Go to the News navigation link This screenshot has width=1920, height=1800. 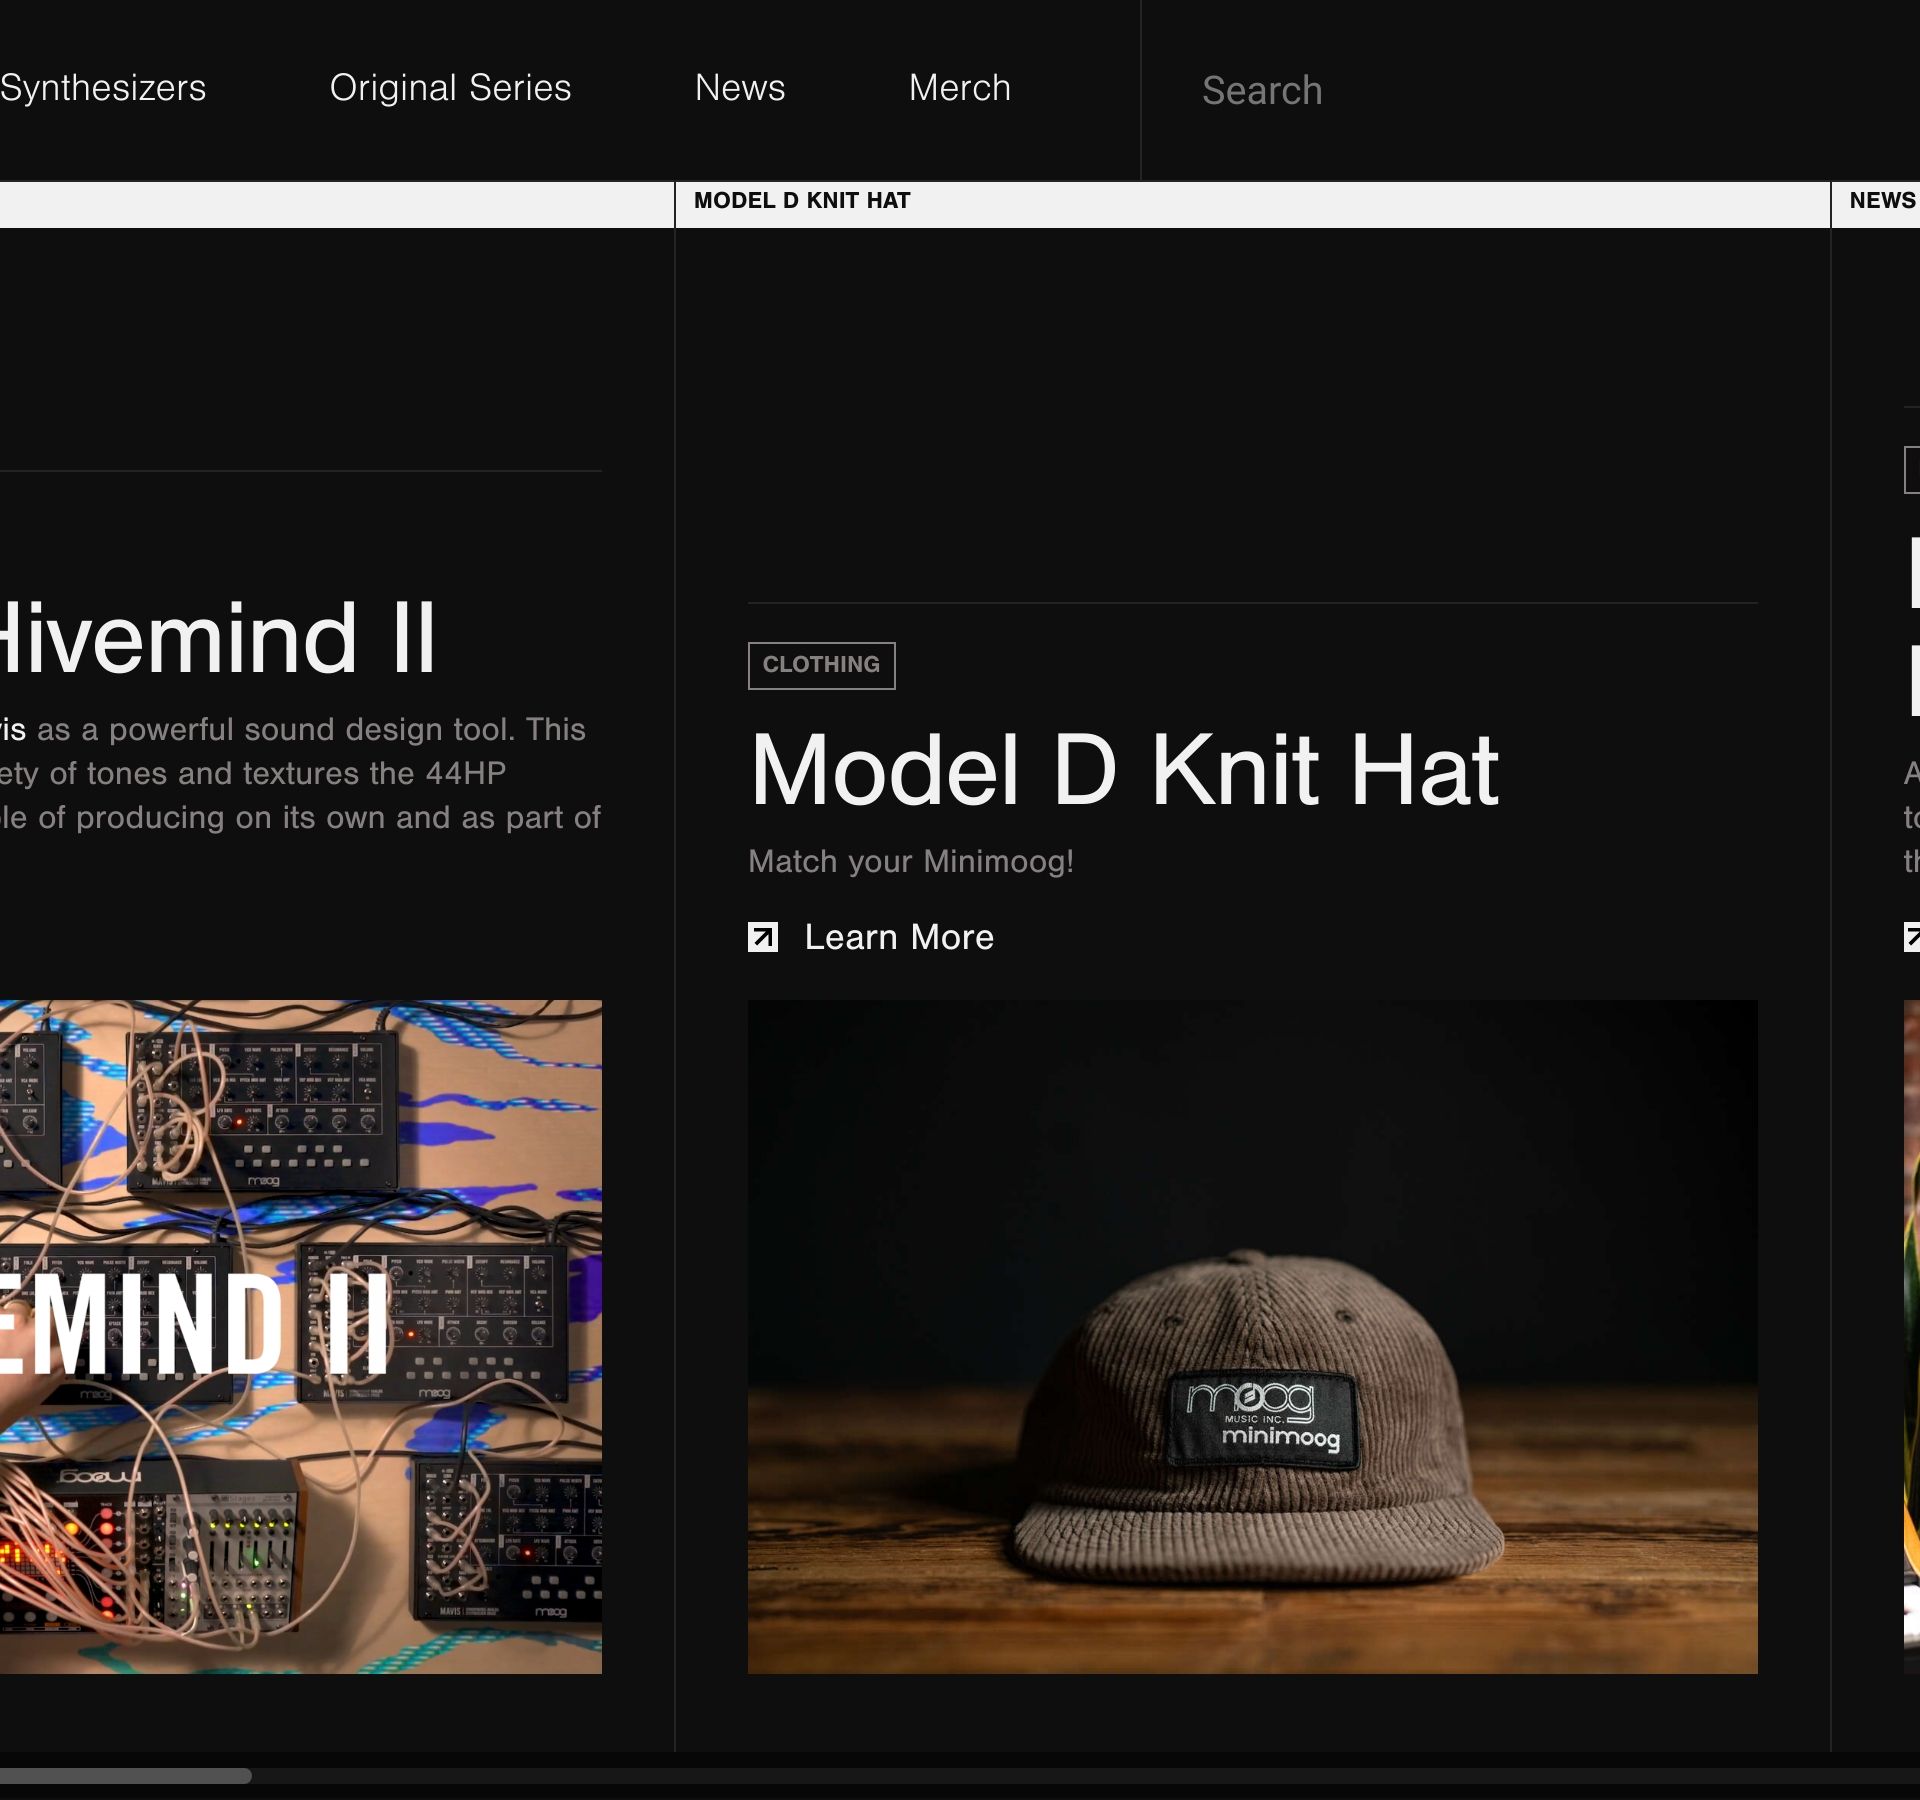740,88
